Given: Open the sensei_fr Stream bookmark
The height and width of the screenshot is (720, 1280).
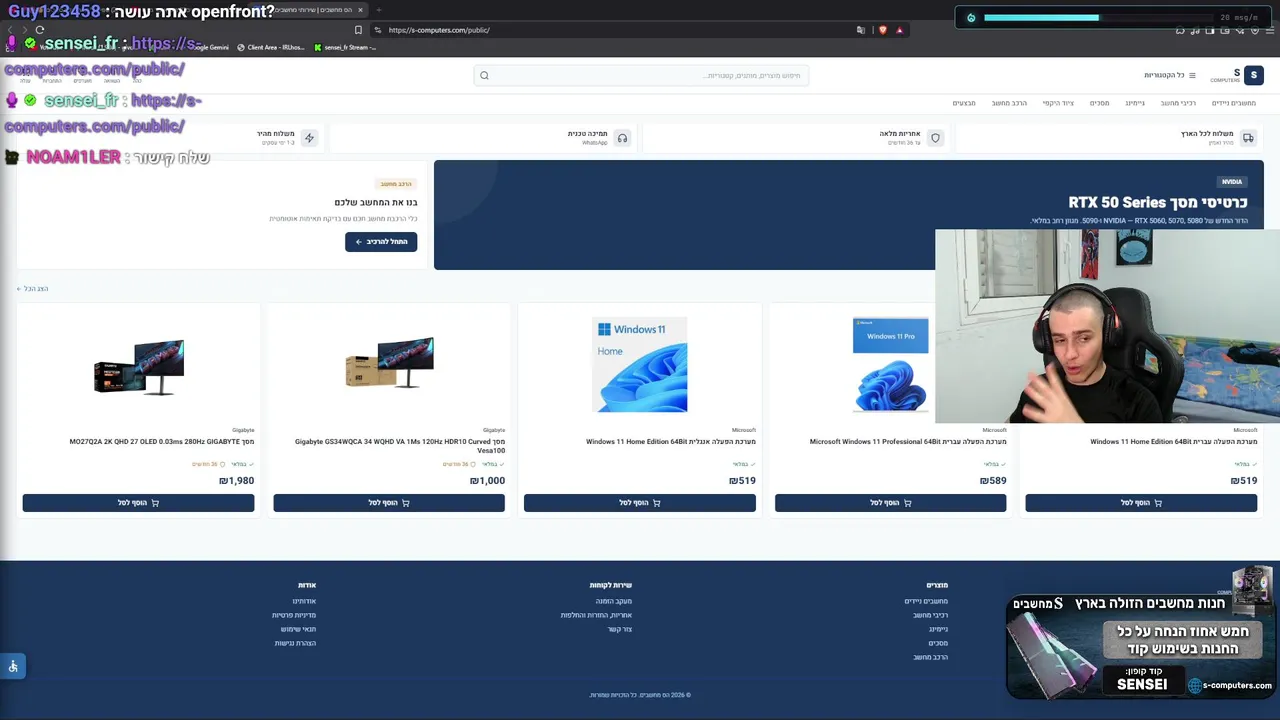Looking at the screenshot, I should (x=345, y=47).
